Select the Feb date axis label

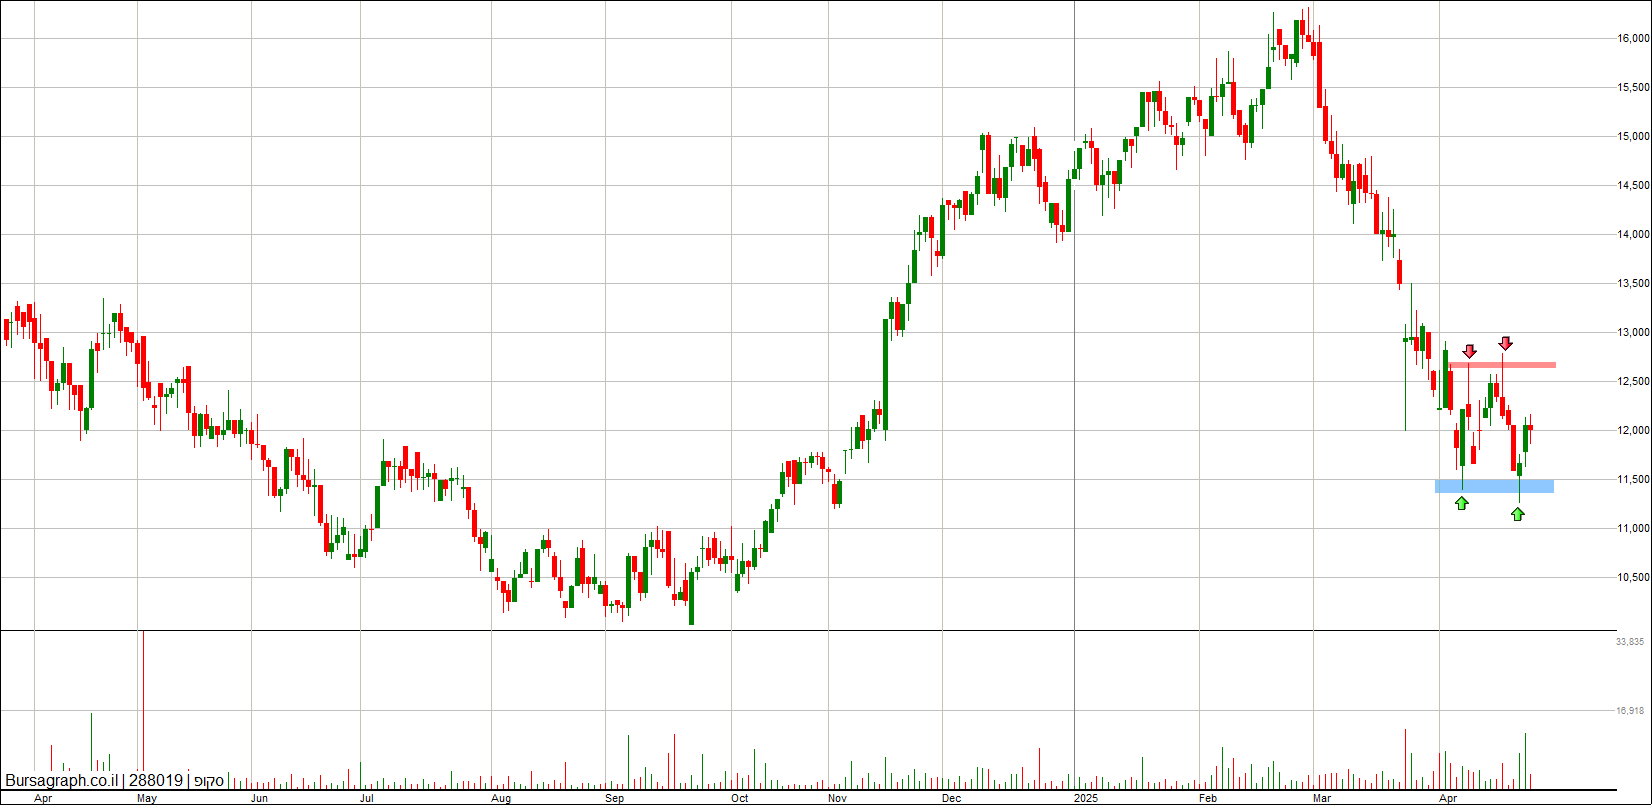1208,799
